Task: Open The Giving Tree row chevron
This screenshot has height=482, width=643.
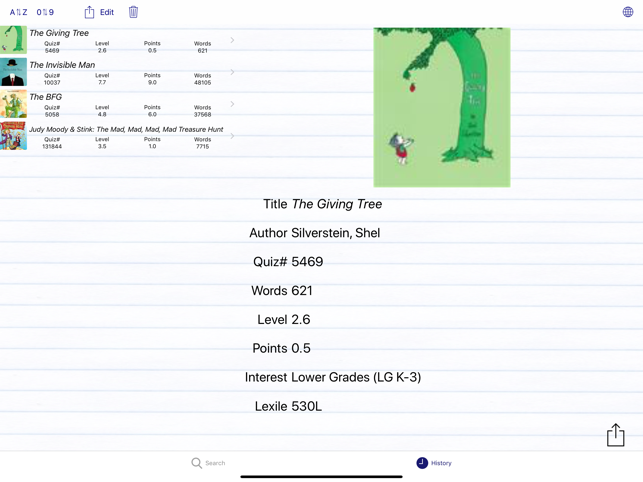Action: click(x=232, y=40)
